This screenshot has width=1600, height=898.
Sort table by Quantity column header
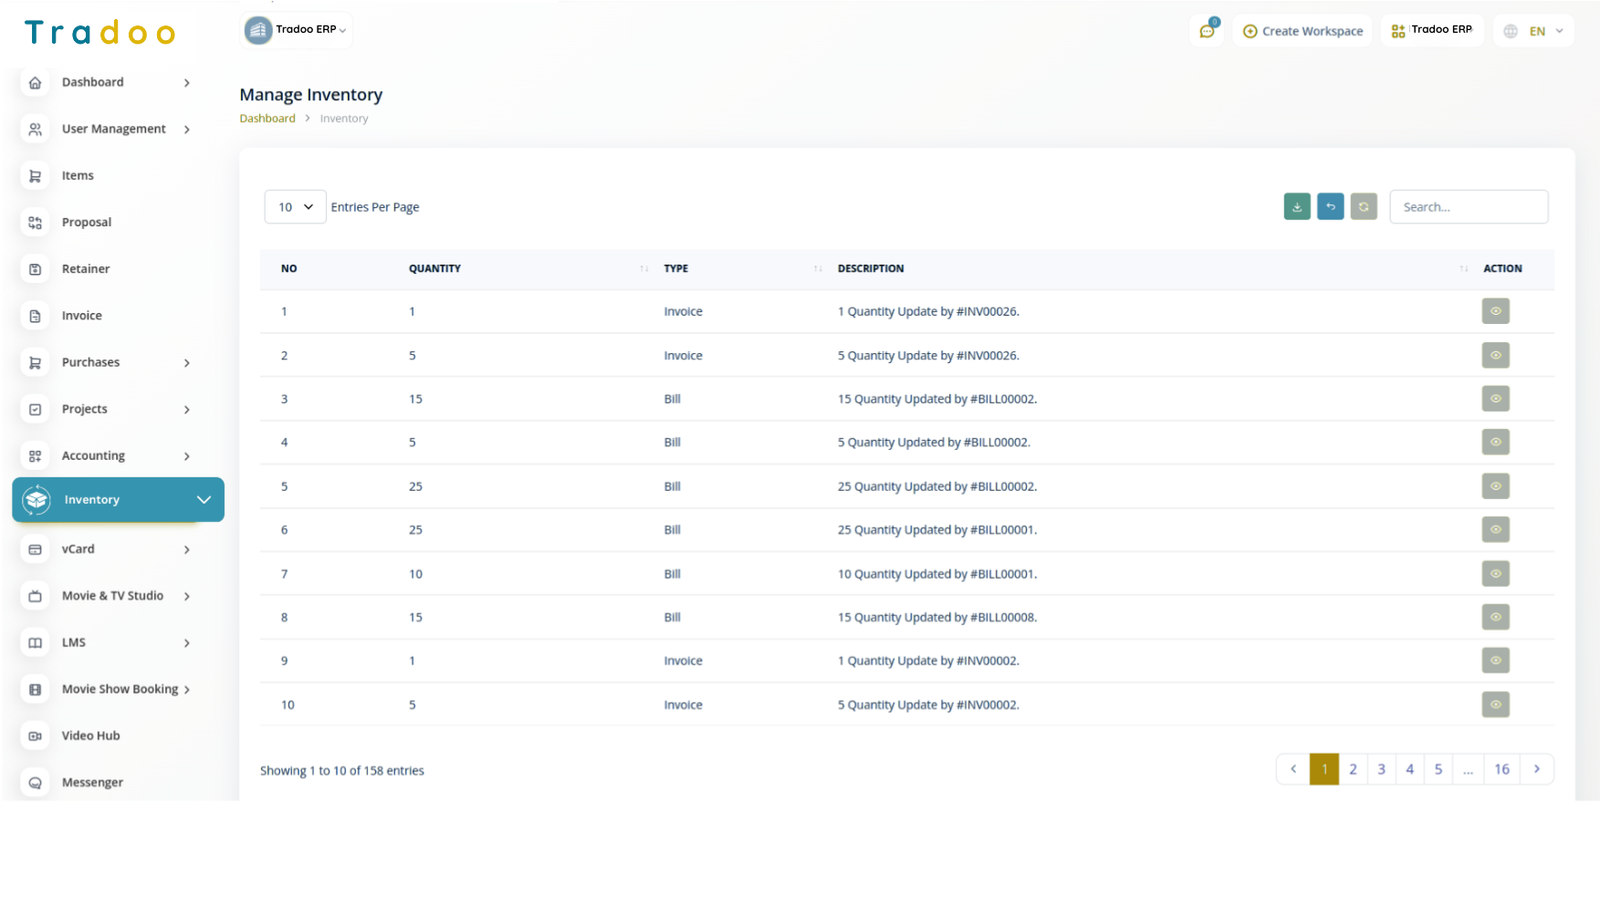point(435,269)
